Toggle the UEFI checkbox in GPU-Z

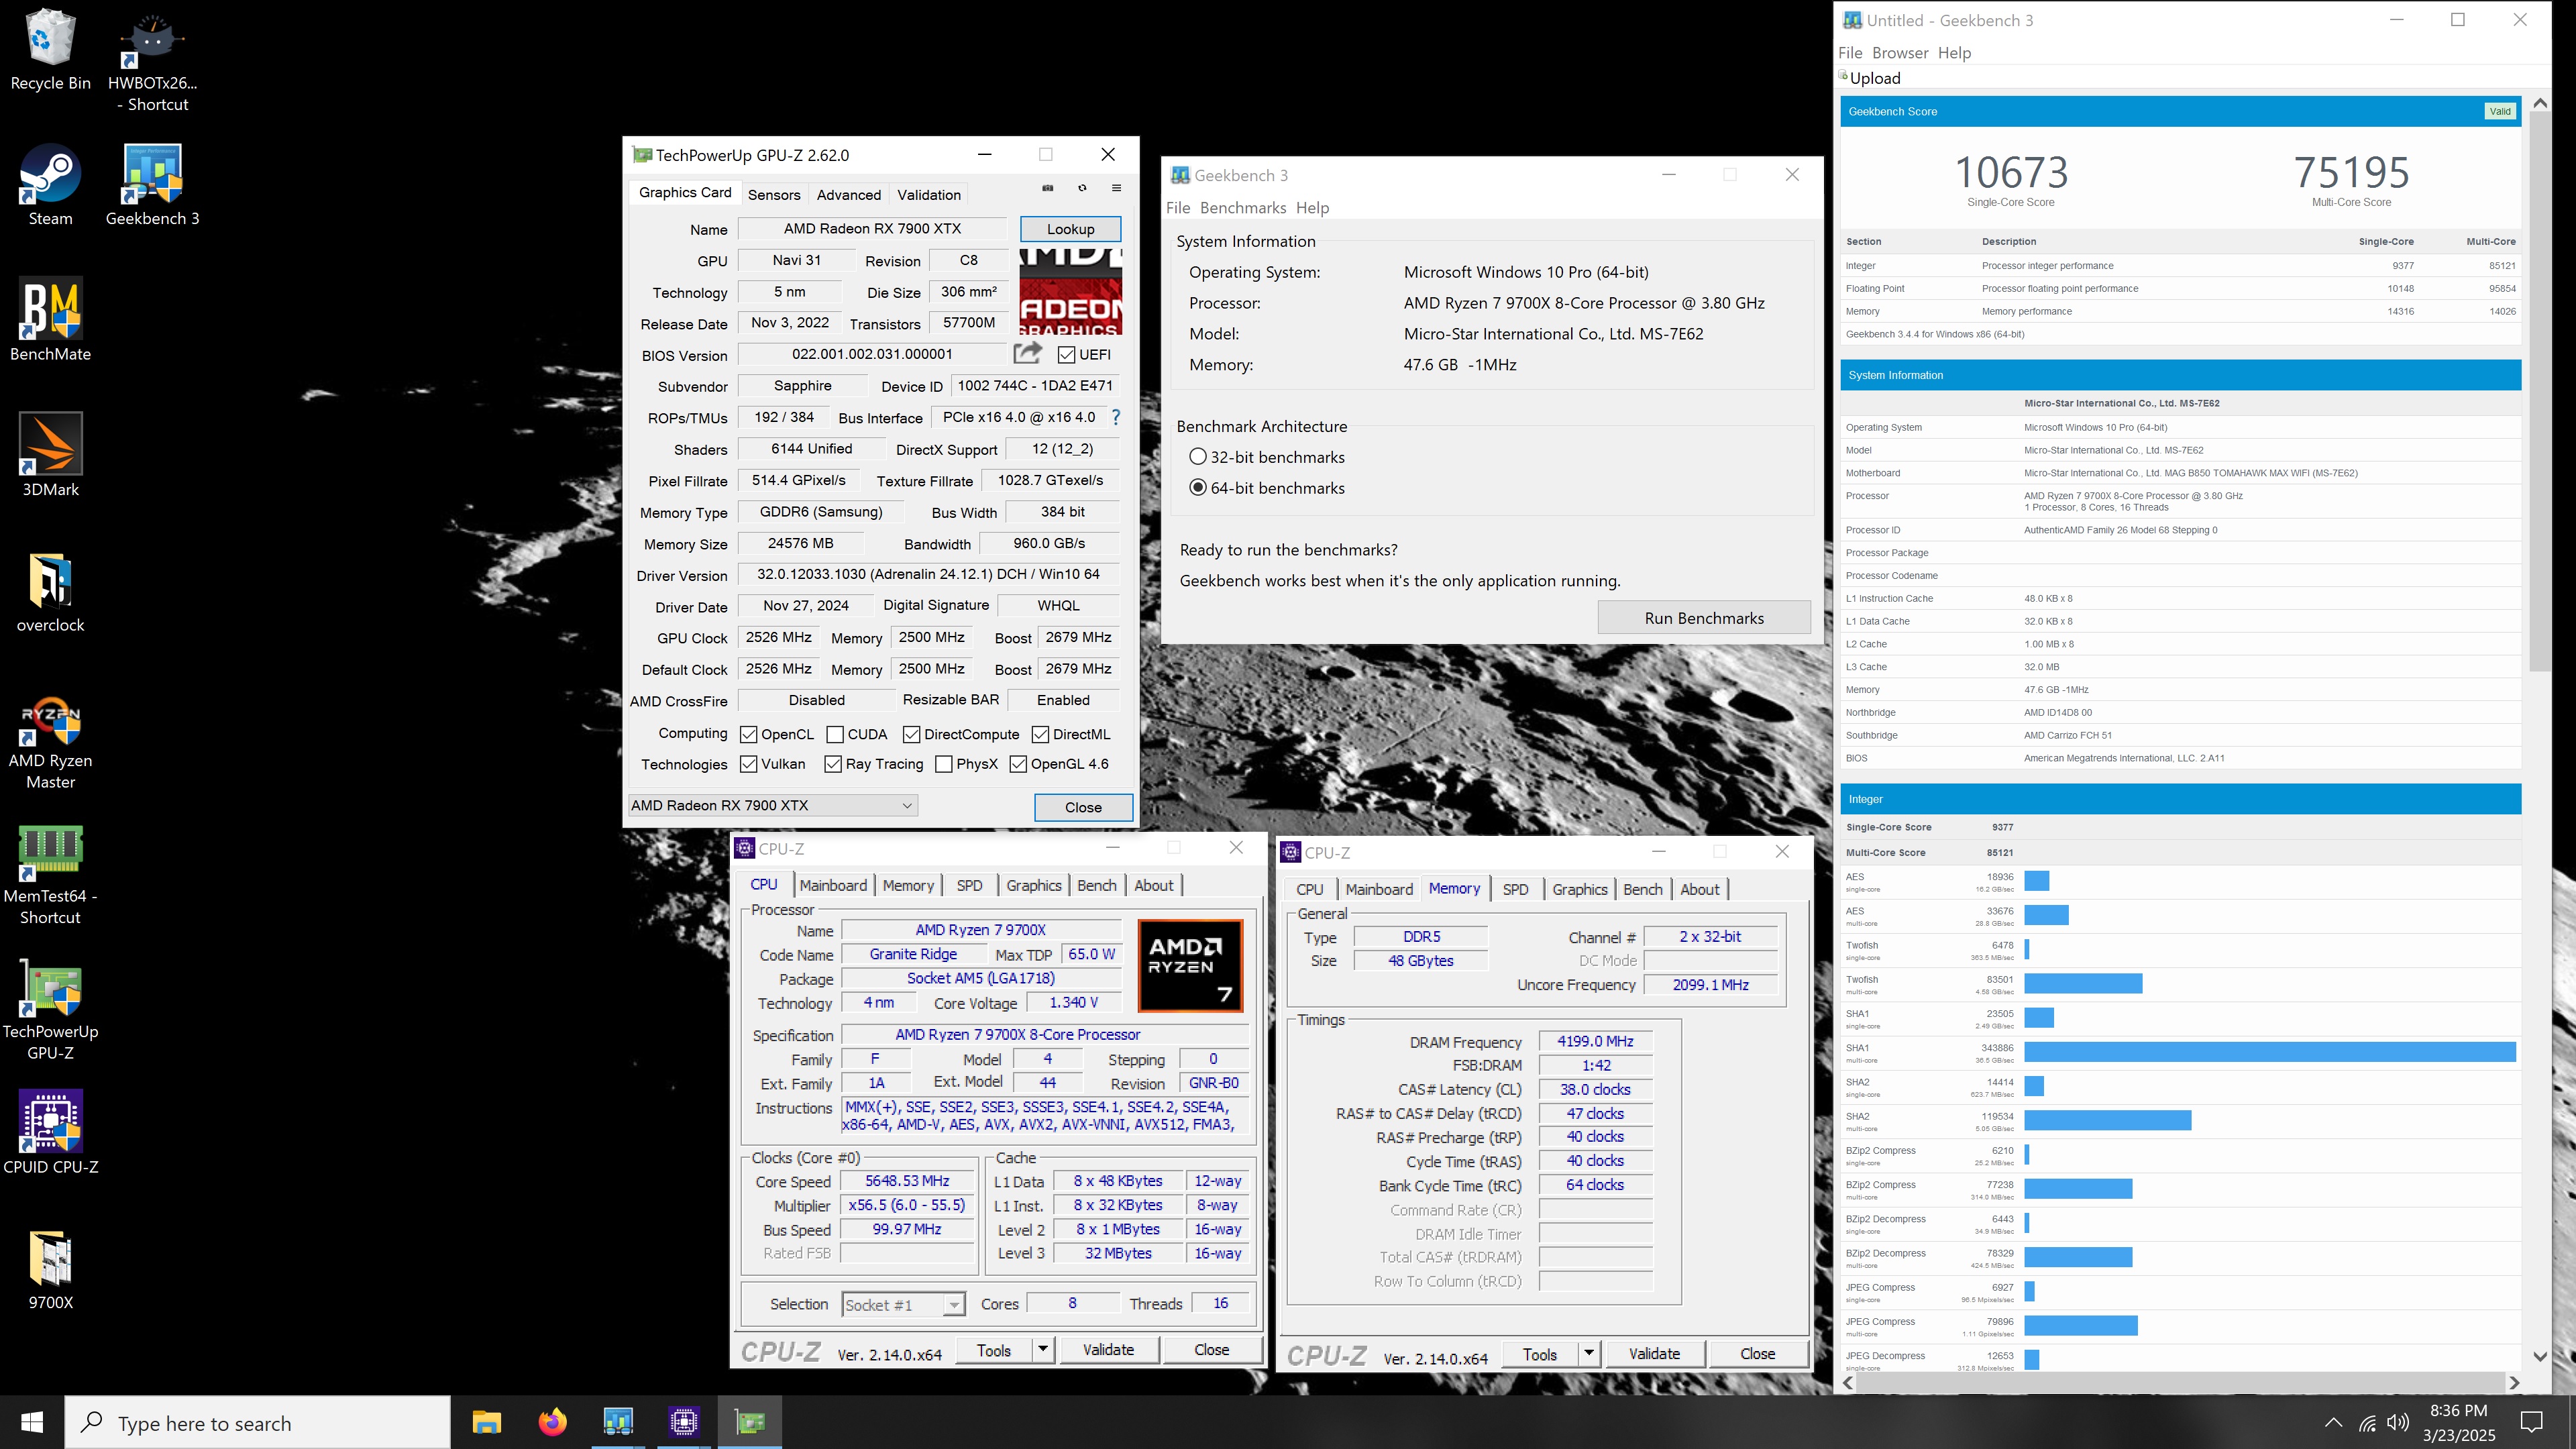pos(1066,355)
